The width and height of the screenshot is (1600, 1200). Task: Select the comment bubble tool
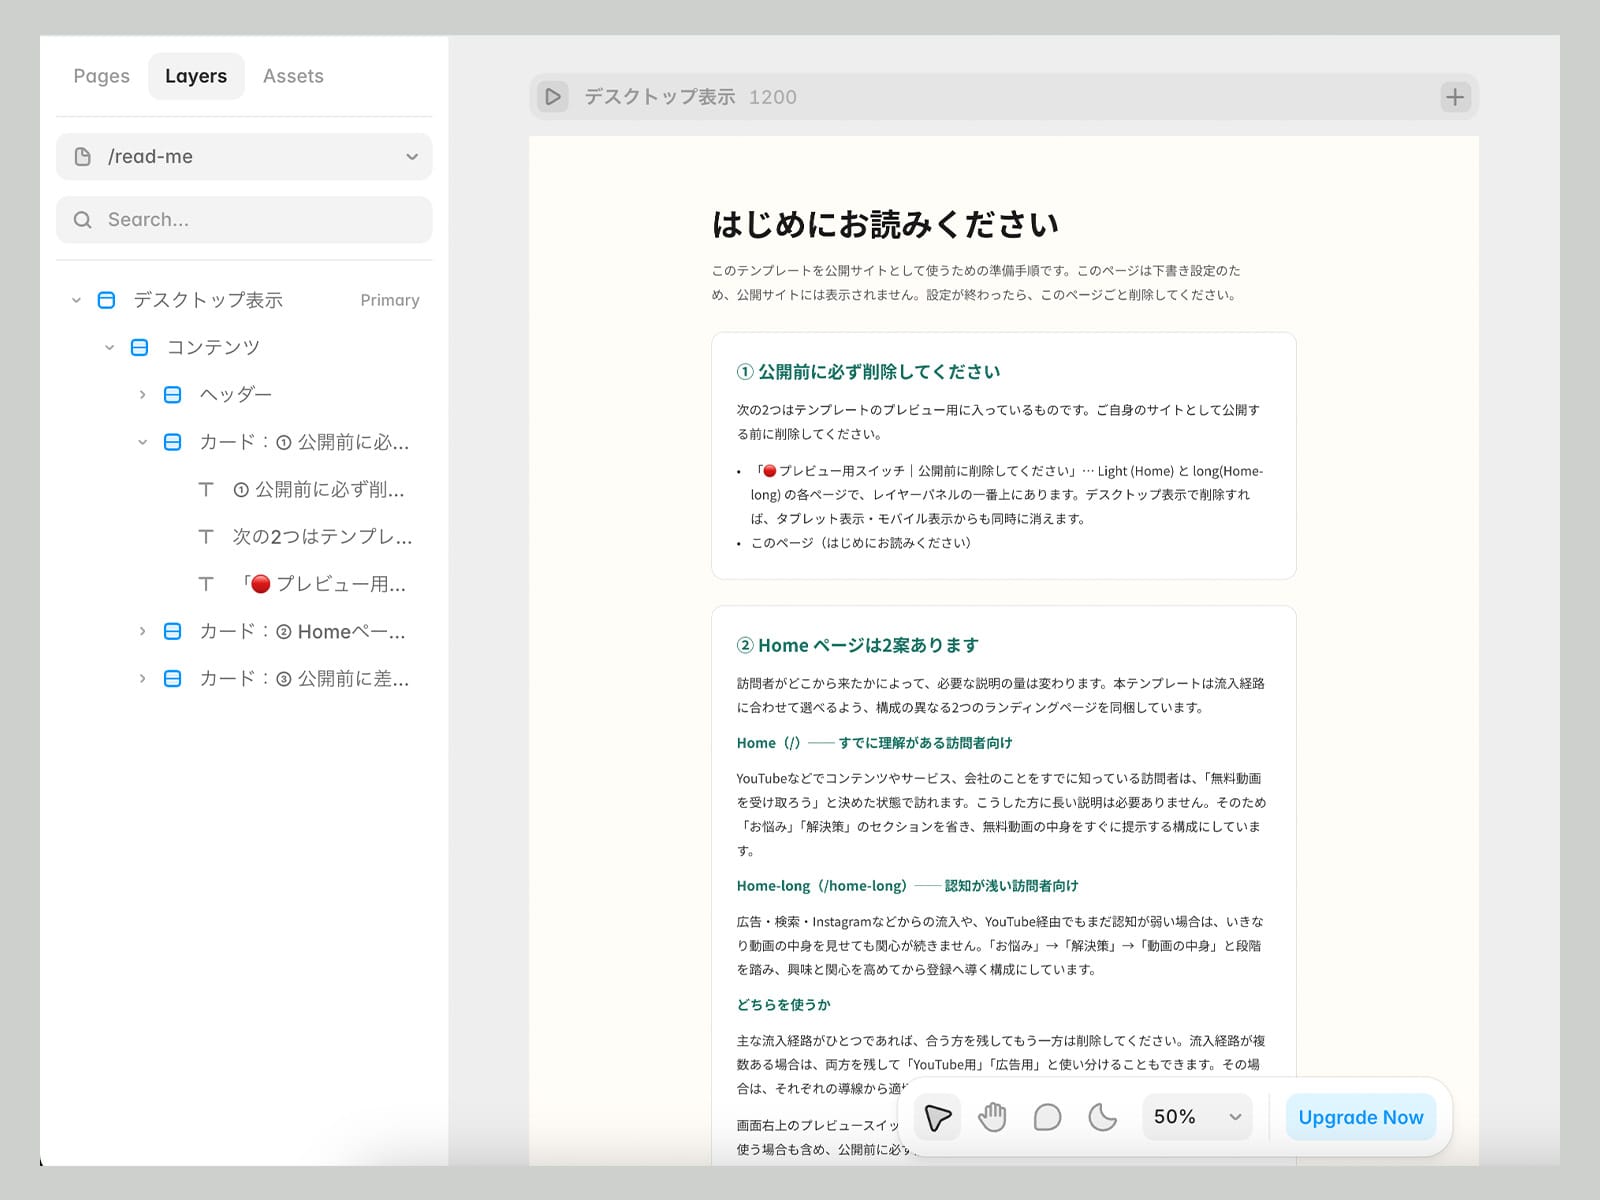[1047, 1117]
